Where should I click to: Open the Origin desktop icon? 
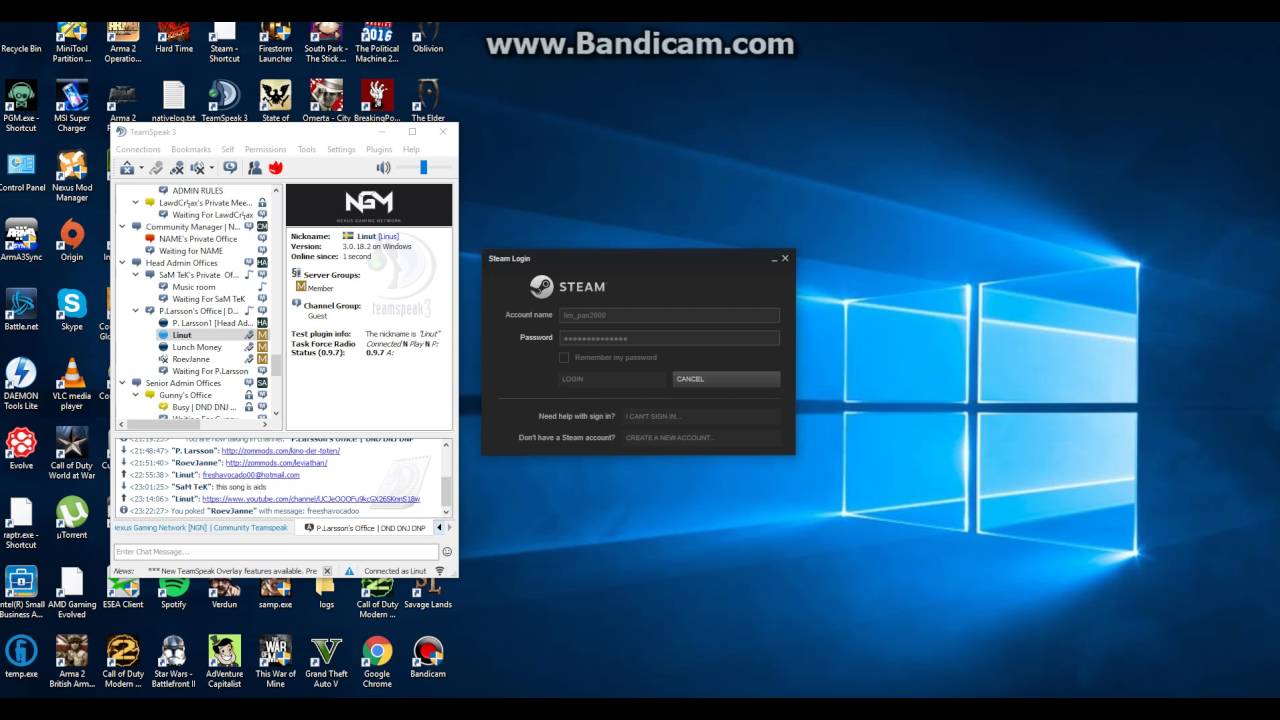point(72,241)
